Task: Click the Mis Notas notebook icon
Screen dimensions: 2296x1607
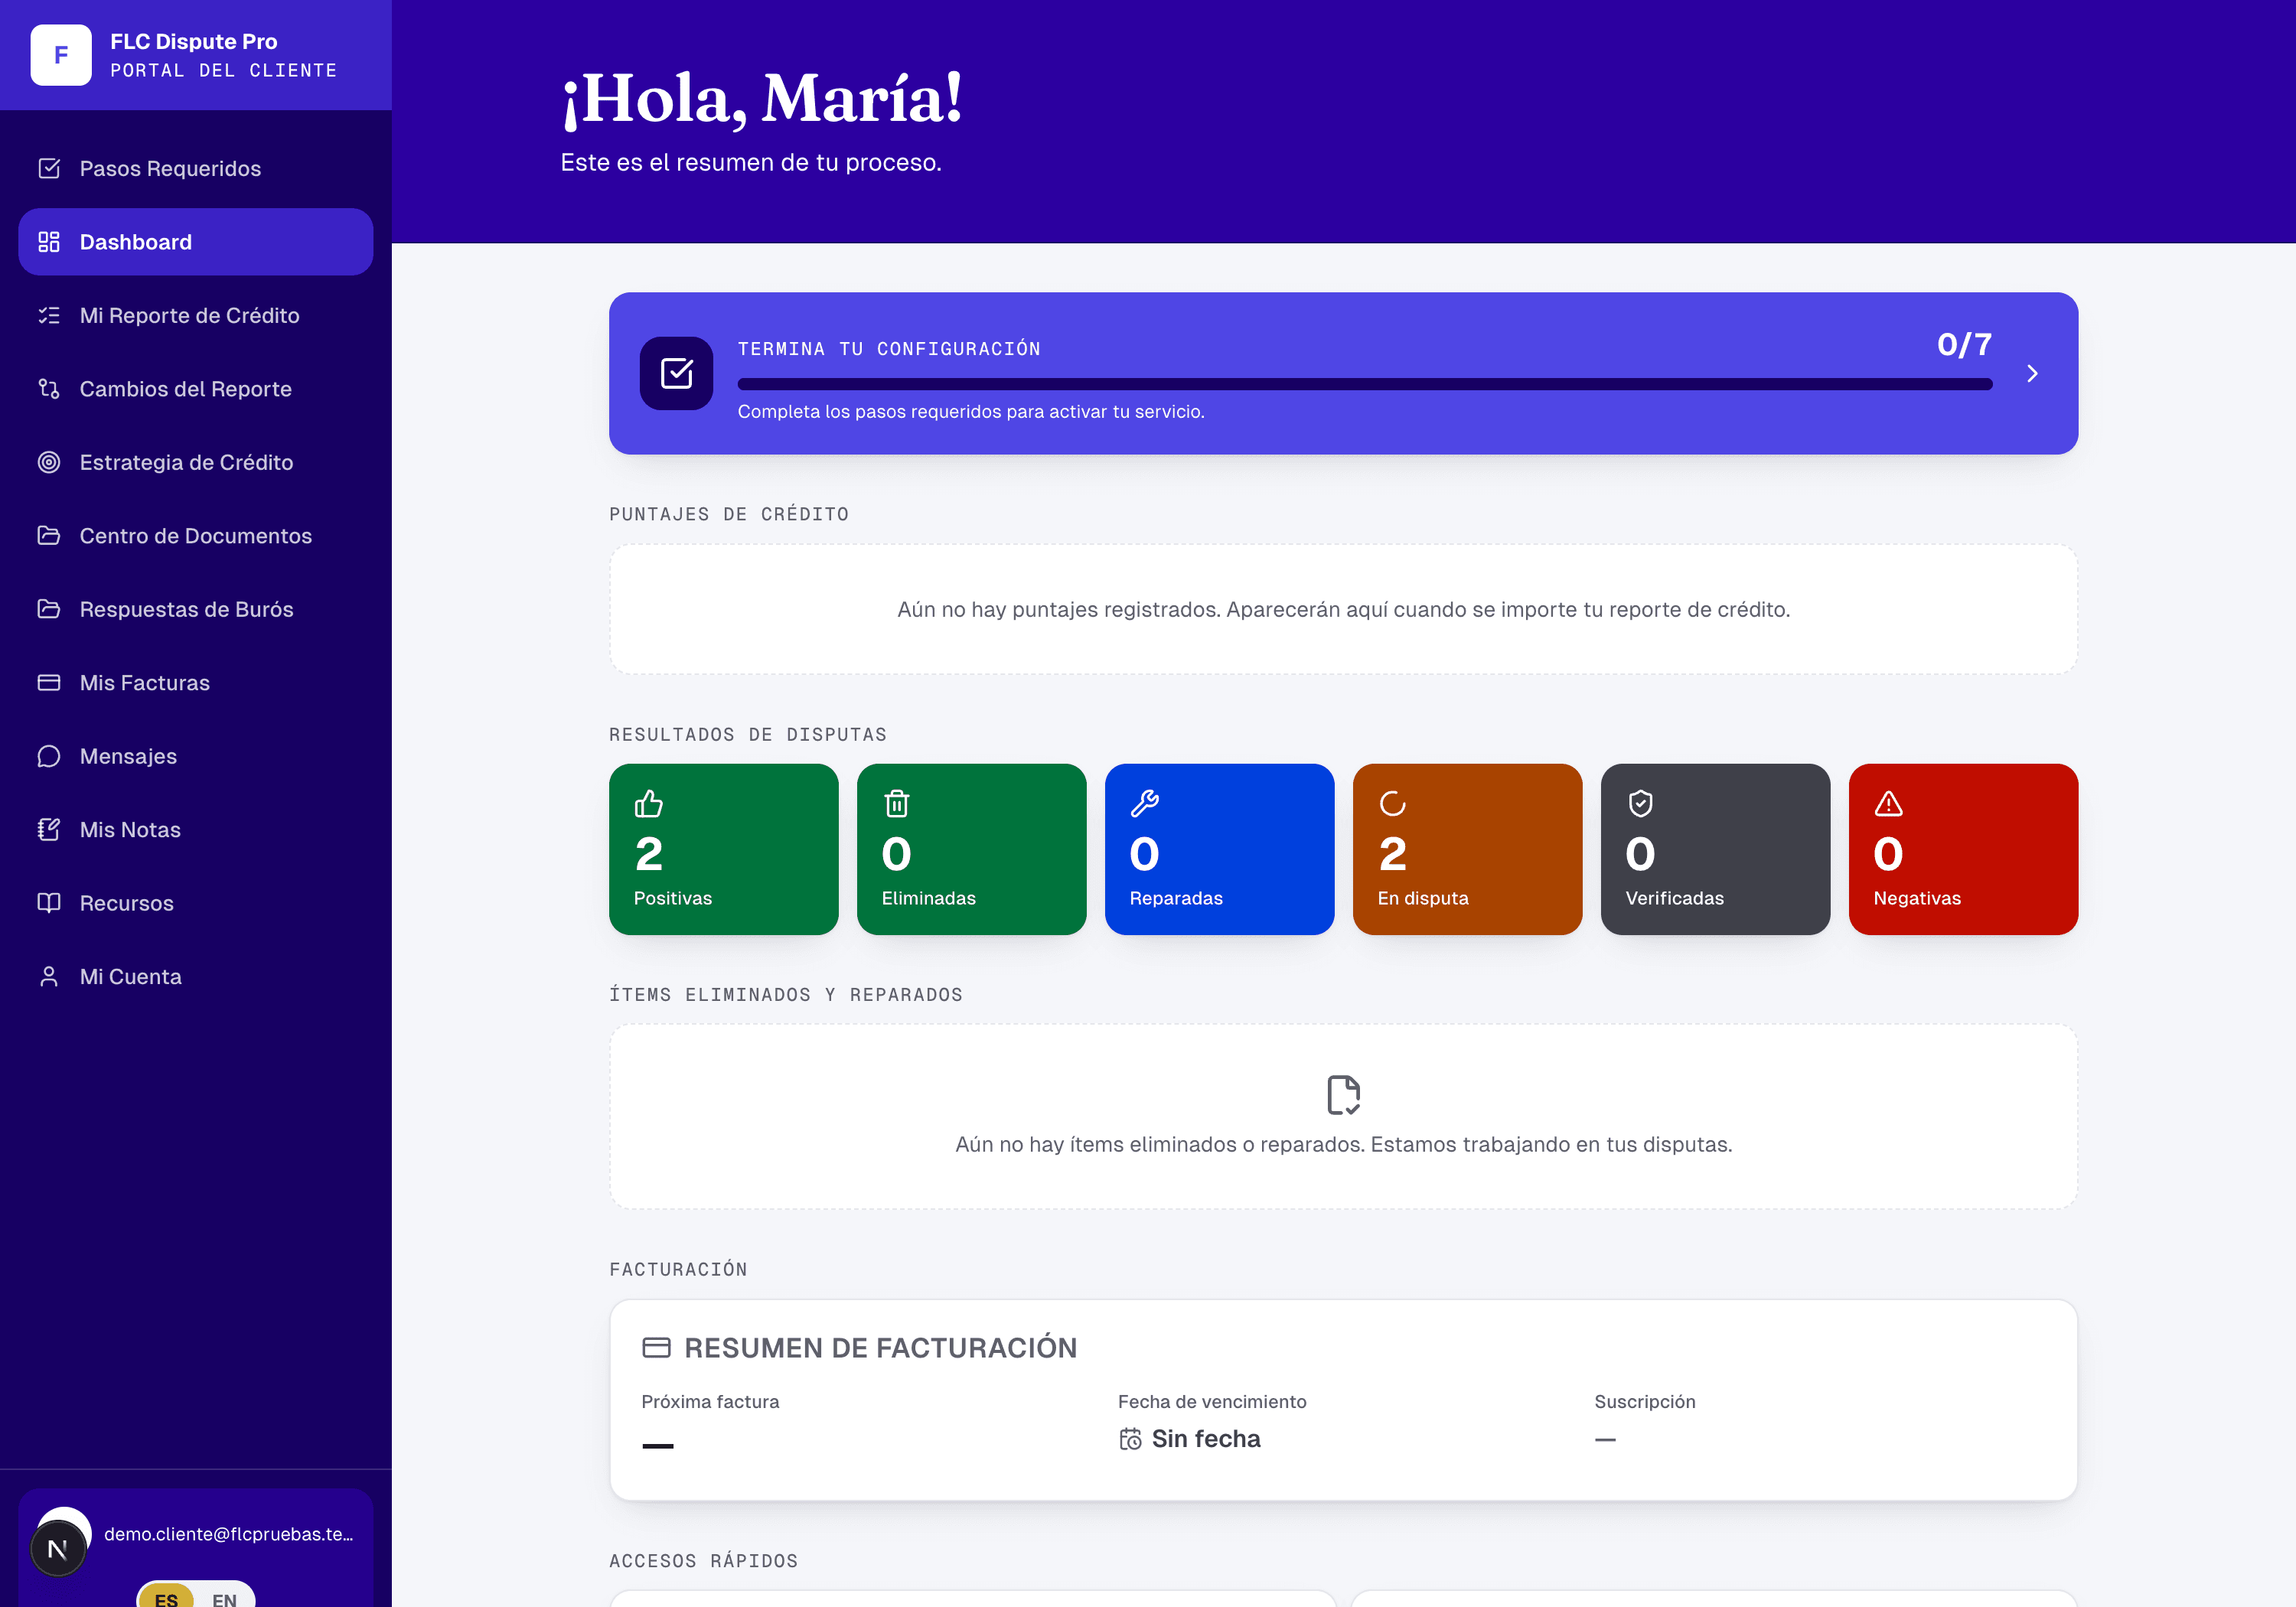Action: [x=49, y=830]
